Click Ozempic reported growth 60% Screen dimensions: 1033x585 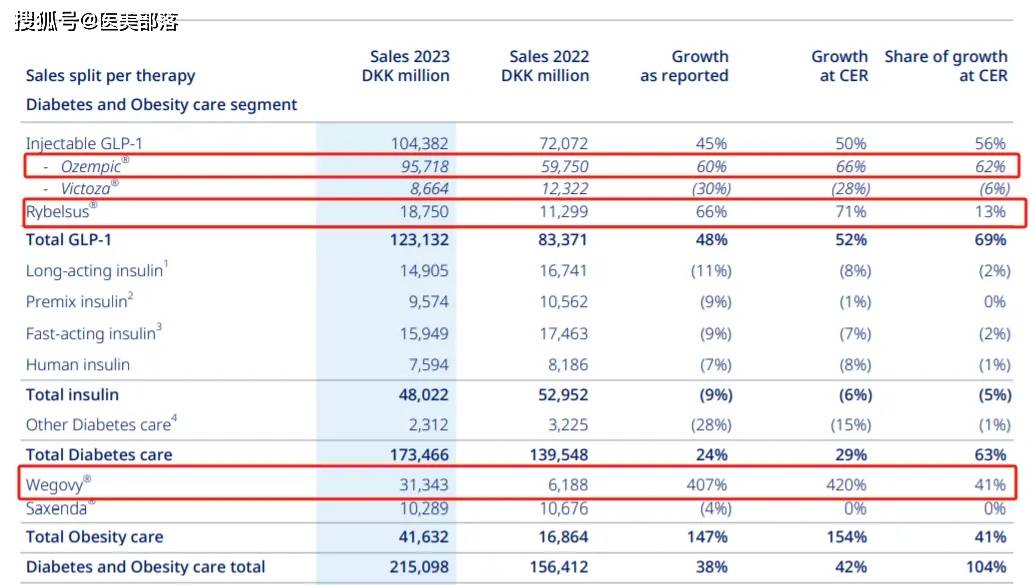[x=712, y=167]
